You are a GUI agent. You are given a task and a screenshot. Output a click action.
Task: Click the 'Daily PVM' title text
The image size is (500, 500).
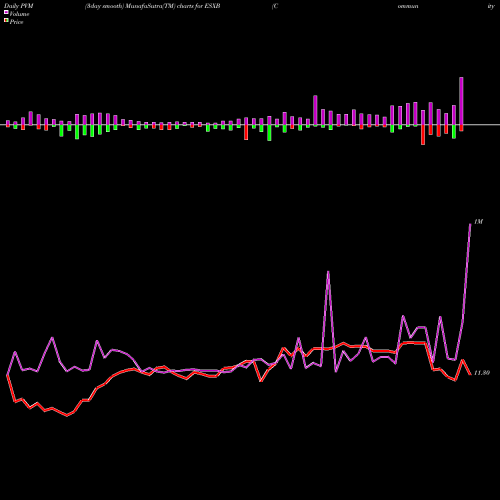pos(19,6)
